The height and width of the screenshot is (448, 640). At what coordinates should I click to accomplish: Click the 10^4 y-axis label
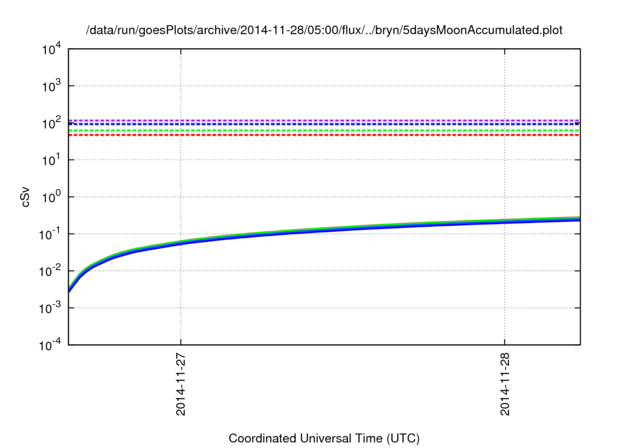52,50
